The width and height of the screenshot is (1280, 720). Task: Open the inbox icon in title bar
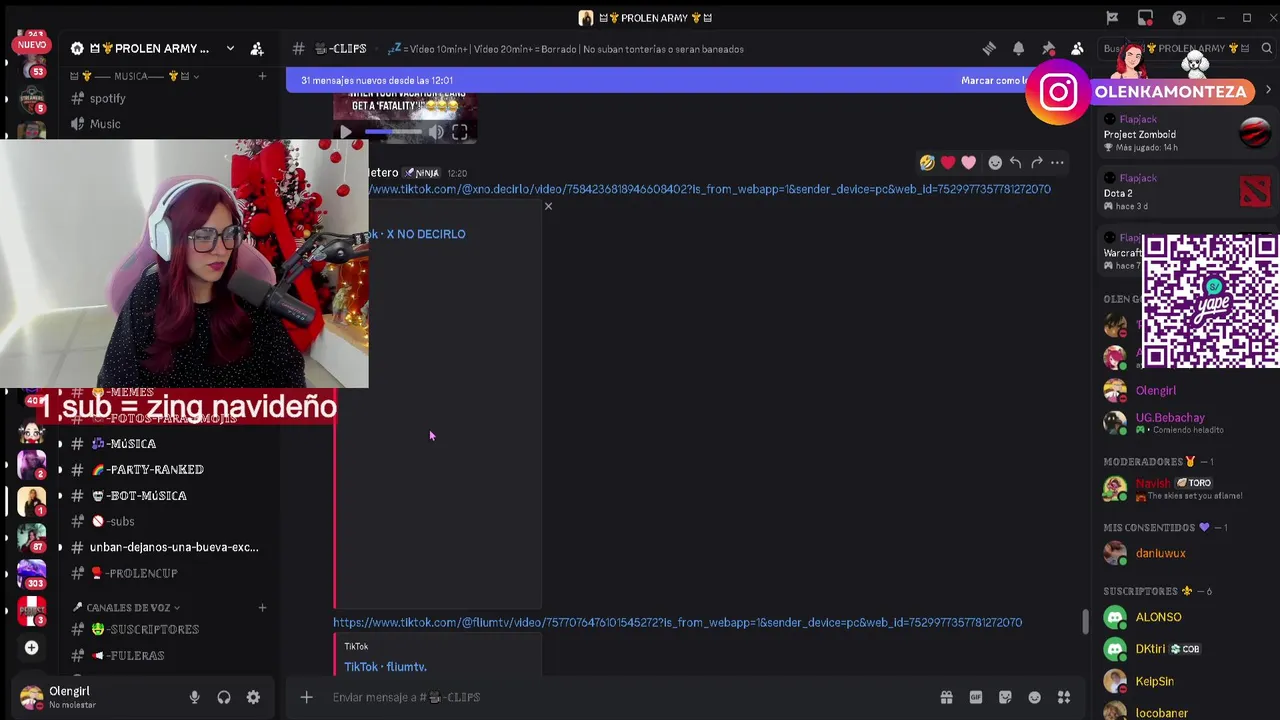tap(1145, 17)
